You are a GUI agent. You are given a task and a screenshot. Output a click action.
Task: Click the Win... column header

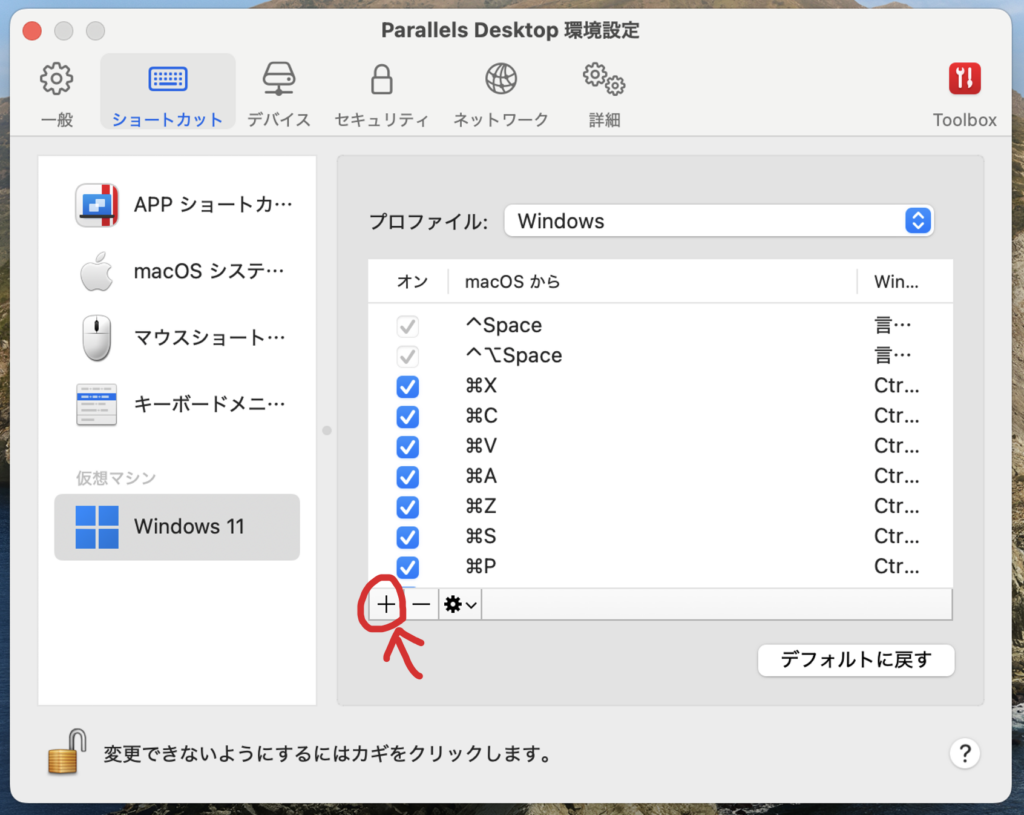896,282
